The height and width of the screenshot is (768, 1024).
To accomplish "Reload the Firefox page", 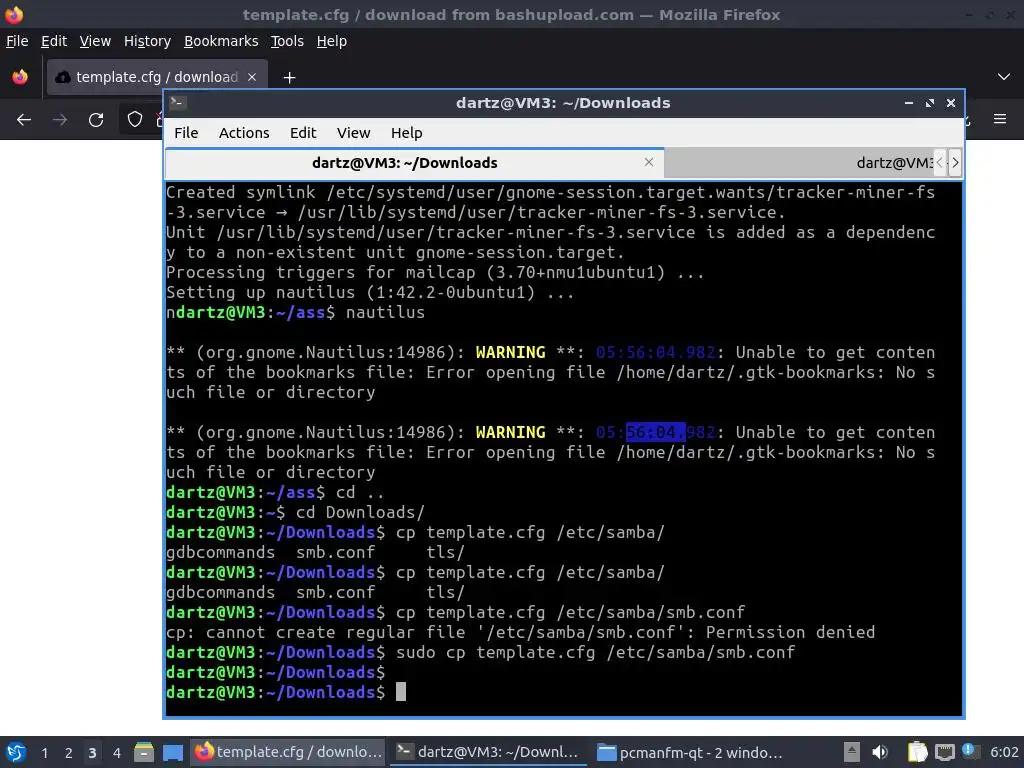I will [x=96, y=120].
